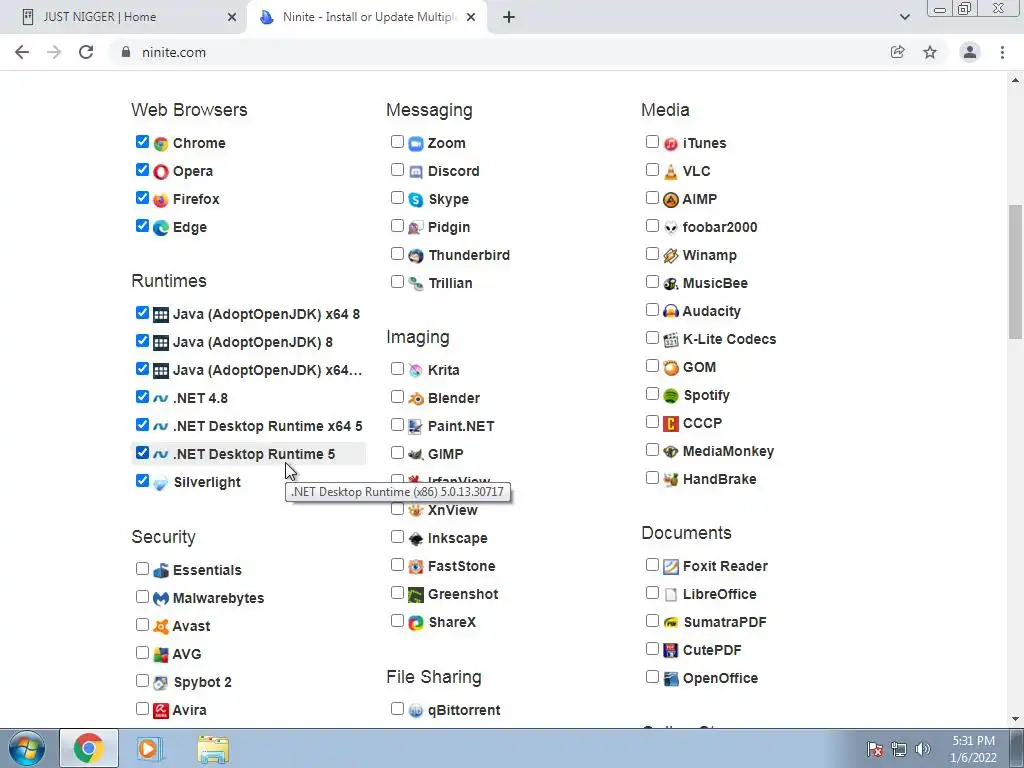Click the Malwarebytes icon under Security

[161, 598]
